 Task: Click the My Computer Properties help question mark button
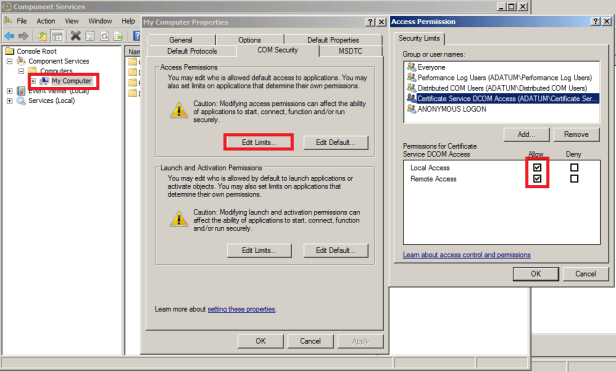(370, 22)
